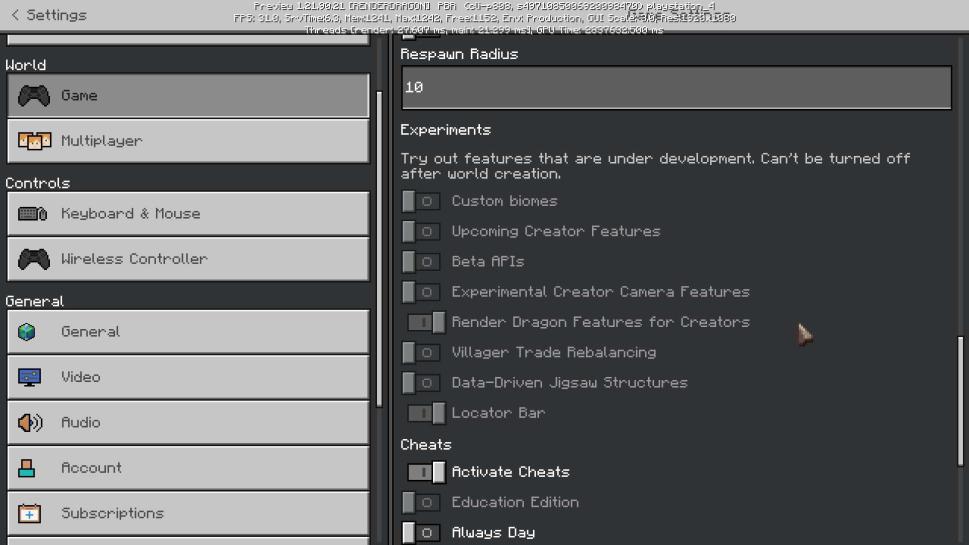
Task: Click the Audio speaker icon
Action: coord(30,423)
